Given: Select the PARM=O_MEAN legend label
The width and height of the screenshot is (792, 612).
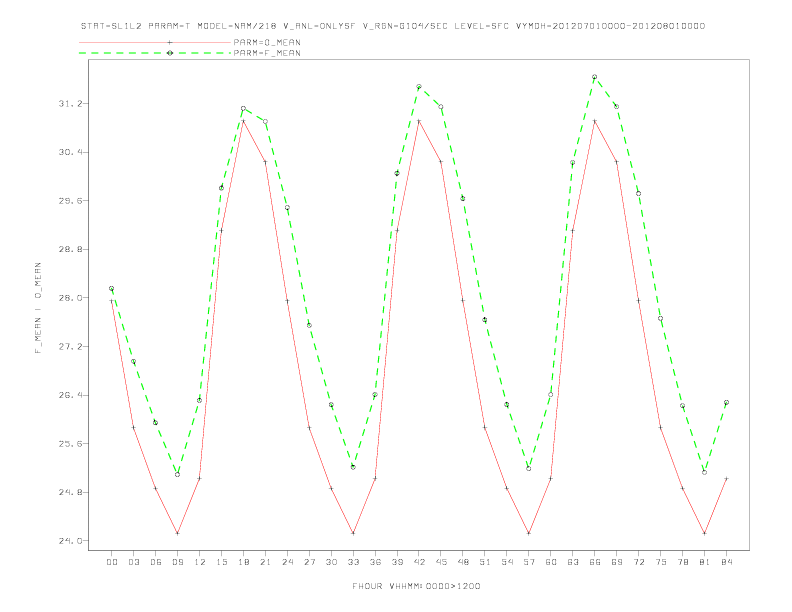Looking at the screenshot, I should point(267,42).
